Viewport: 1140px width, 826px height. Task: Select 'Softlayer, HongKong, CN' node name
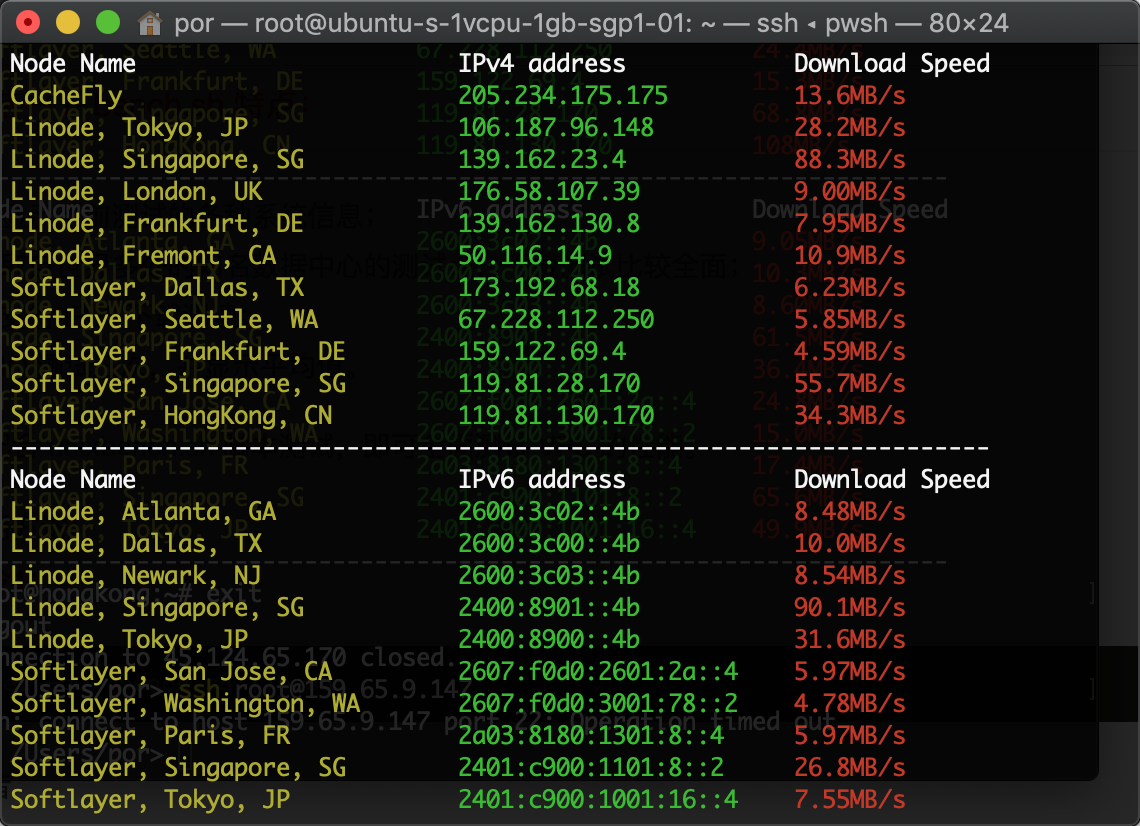pos(171,416)
